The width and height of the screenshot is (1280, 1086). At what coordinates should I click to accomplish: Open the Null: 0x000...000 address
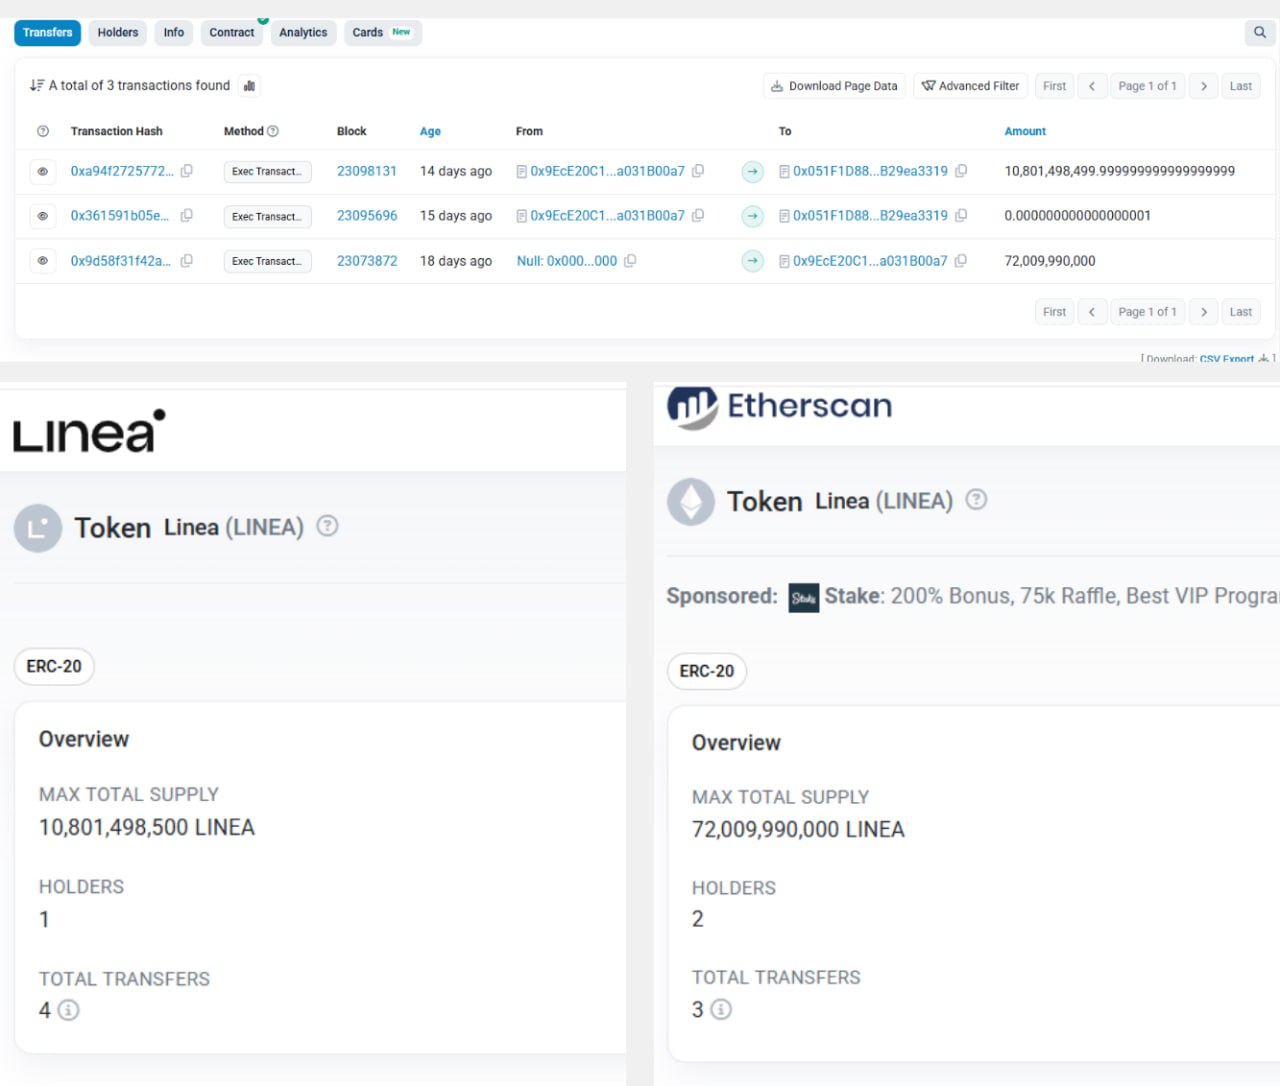567,260
